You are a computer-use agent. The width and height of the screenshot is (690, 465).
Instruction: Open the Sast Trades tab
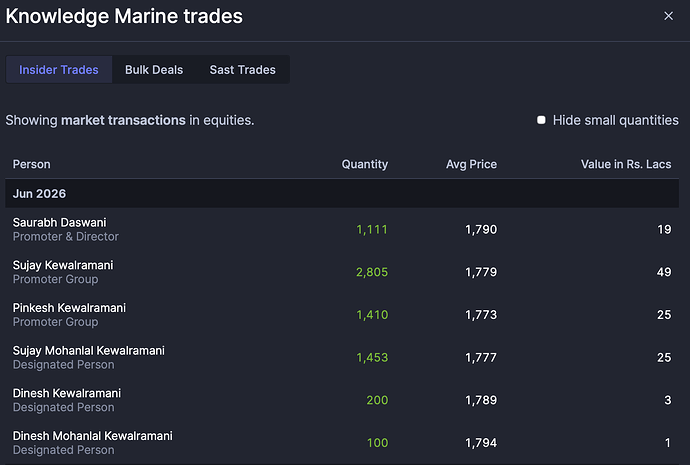242,70
